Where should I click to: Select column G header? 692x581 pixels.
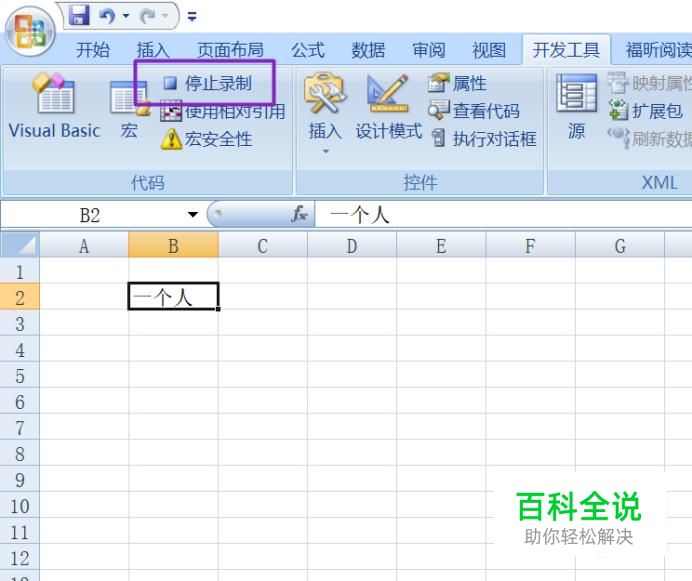point(620,245)
